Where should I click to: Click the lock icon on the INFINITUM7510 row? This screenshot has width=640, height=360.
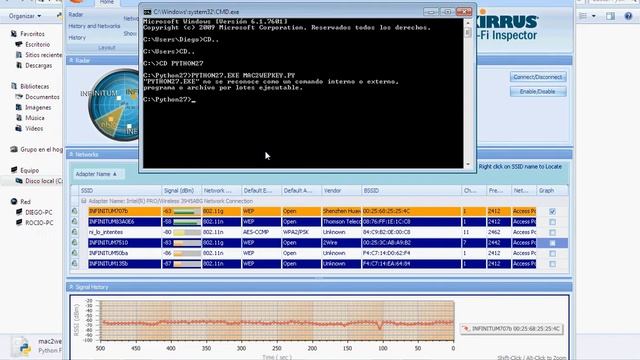pos(74,242)
